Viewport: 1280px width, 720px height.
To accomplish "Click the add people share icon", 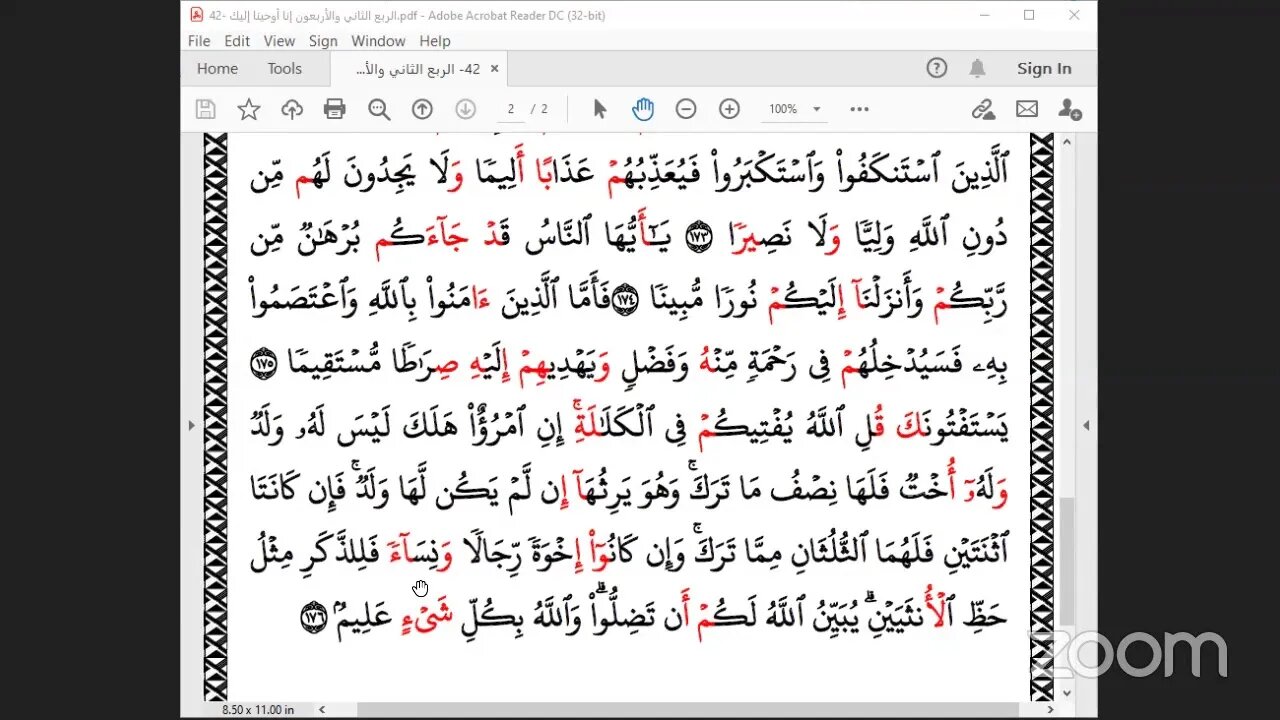I will tap(1070, 109).
